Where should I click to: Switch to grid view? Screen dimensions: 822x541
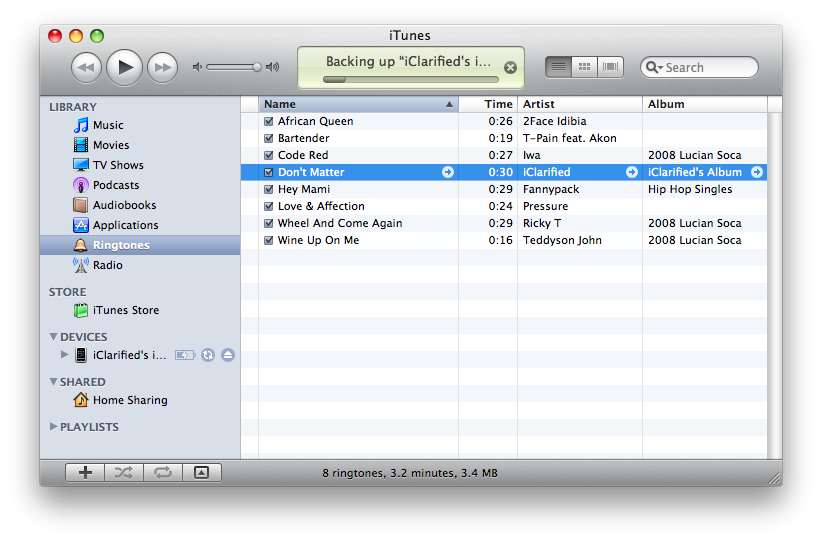584,67
